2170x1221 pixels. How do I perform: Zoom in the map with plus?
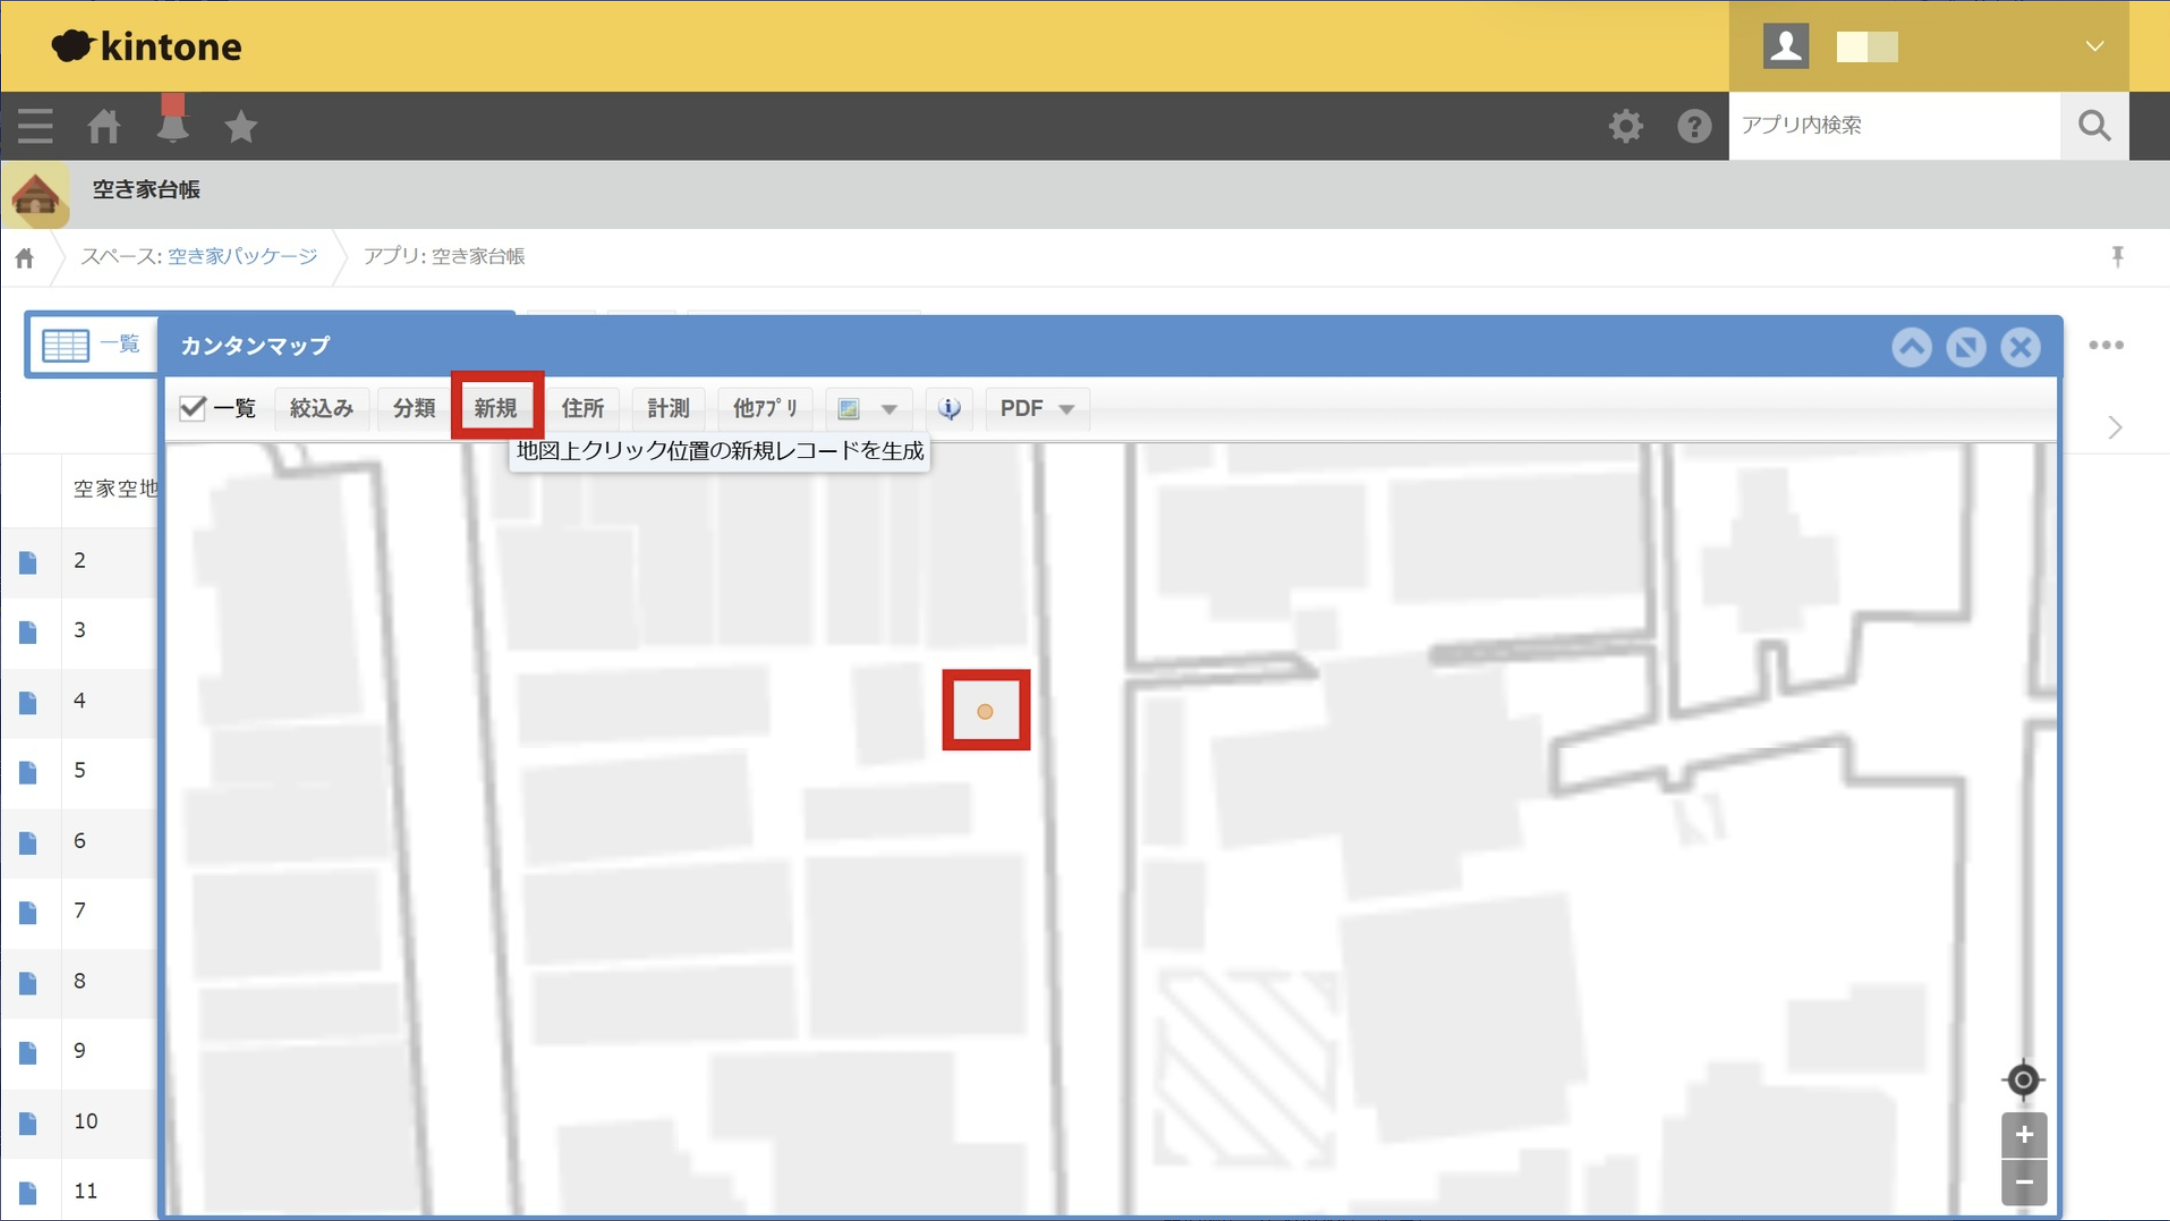[x=2024, y=1135]
